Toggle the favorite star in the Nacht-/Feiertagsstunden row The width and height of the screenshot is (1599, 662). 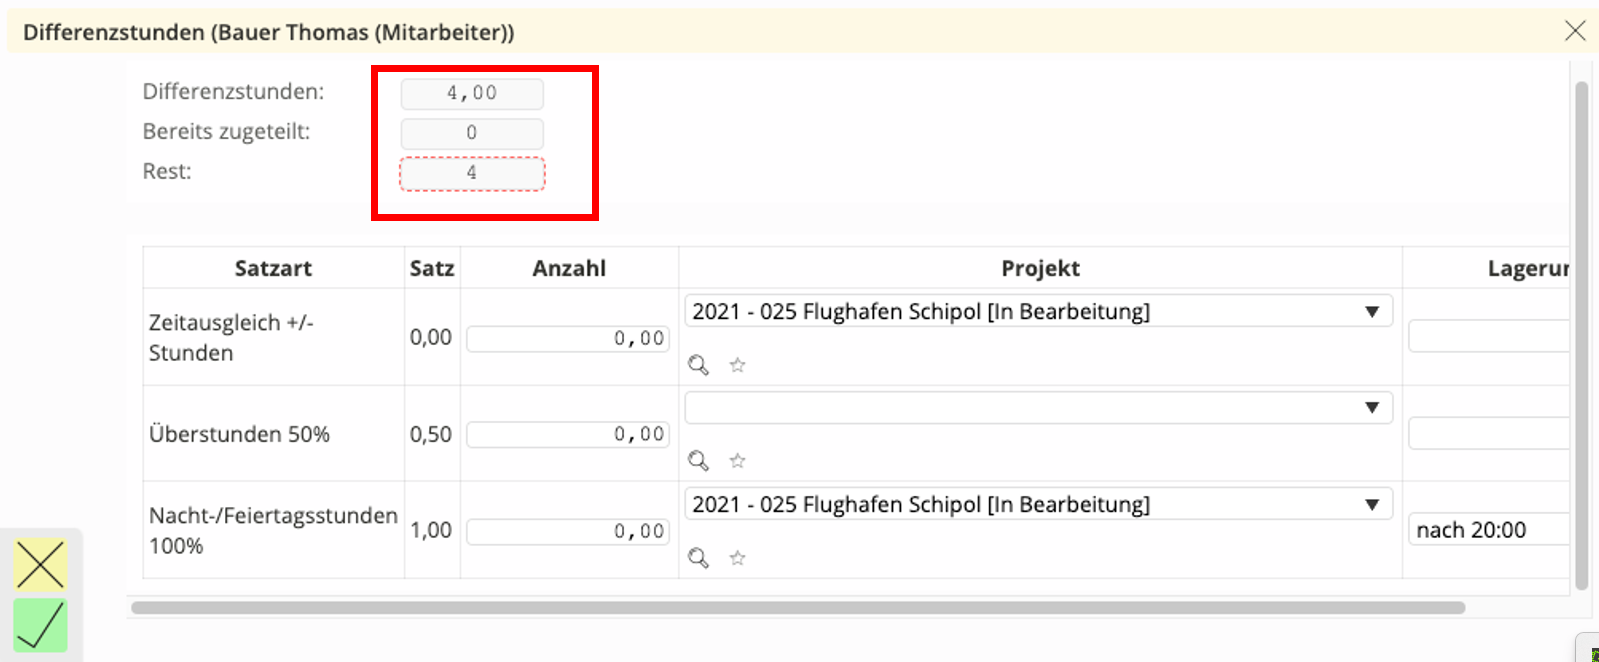pos(737,557)
